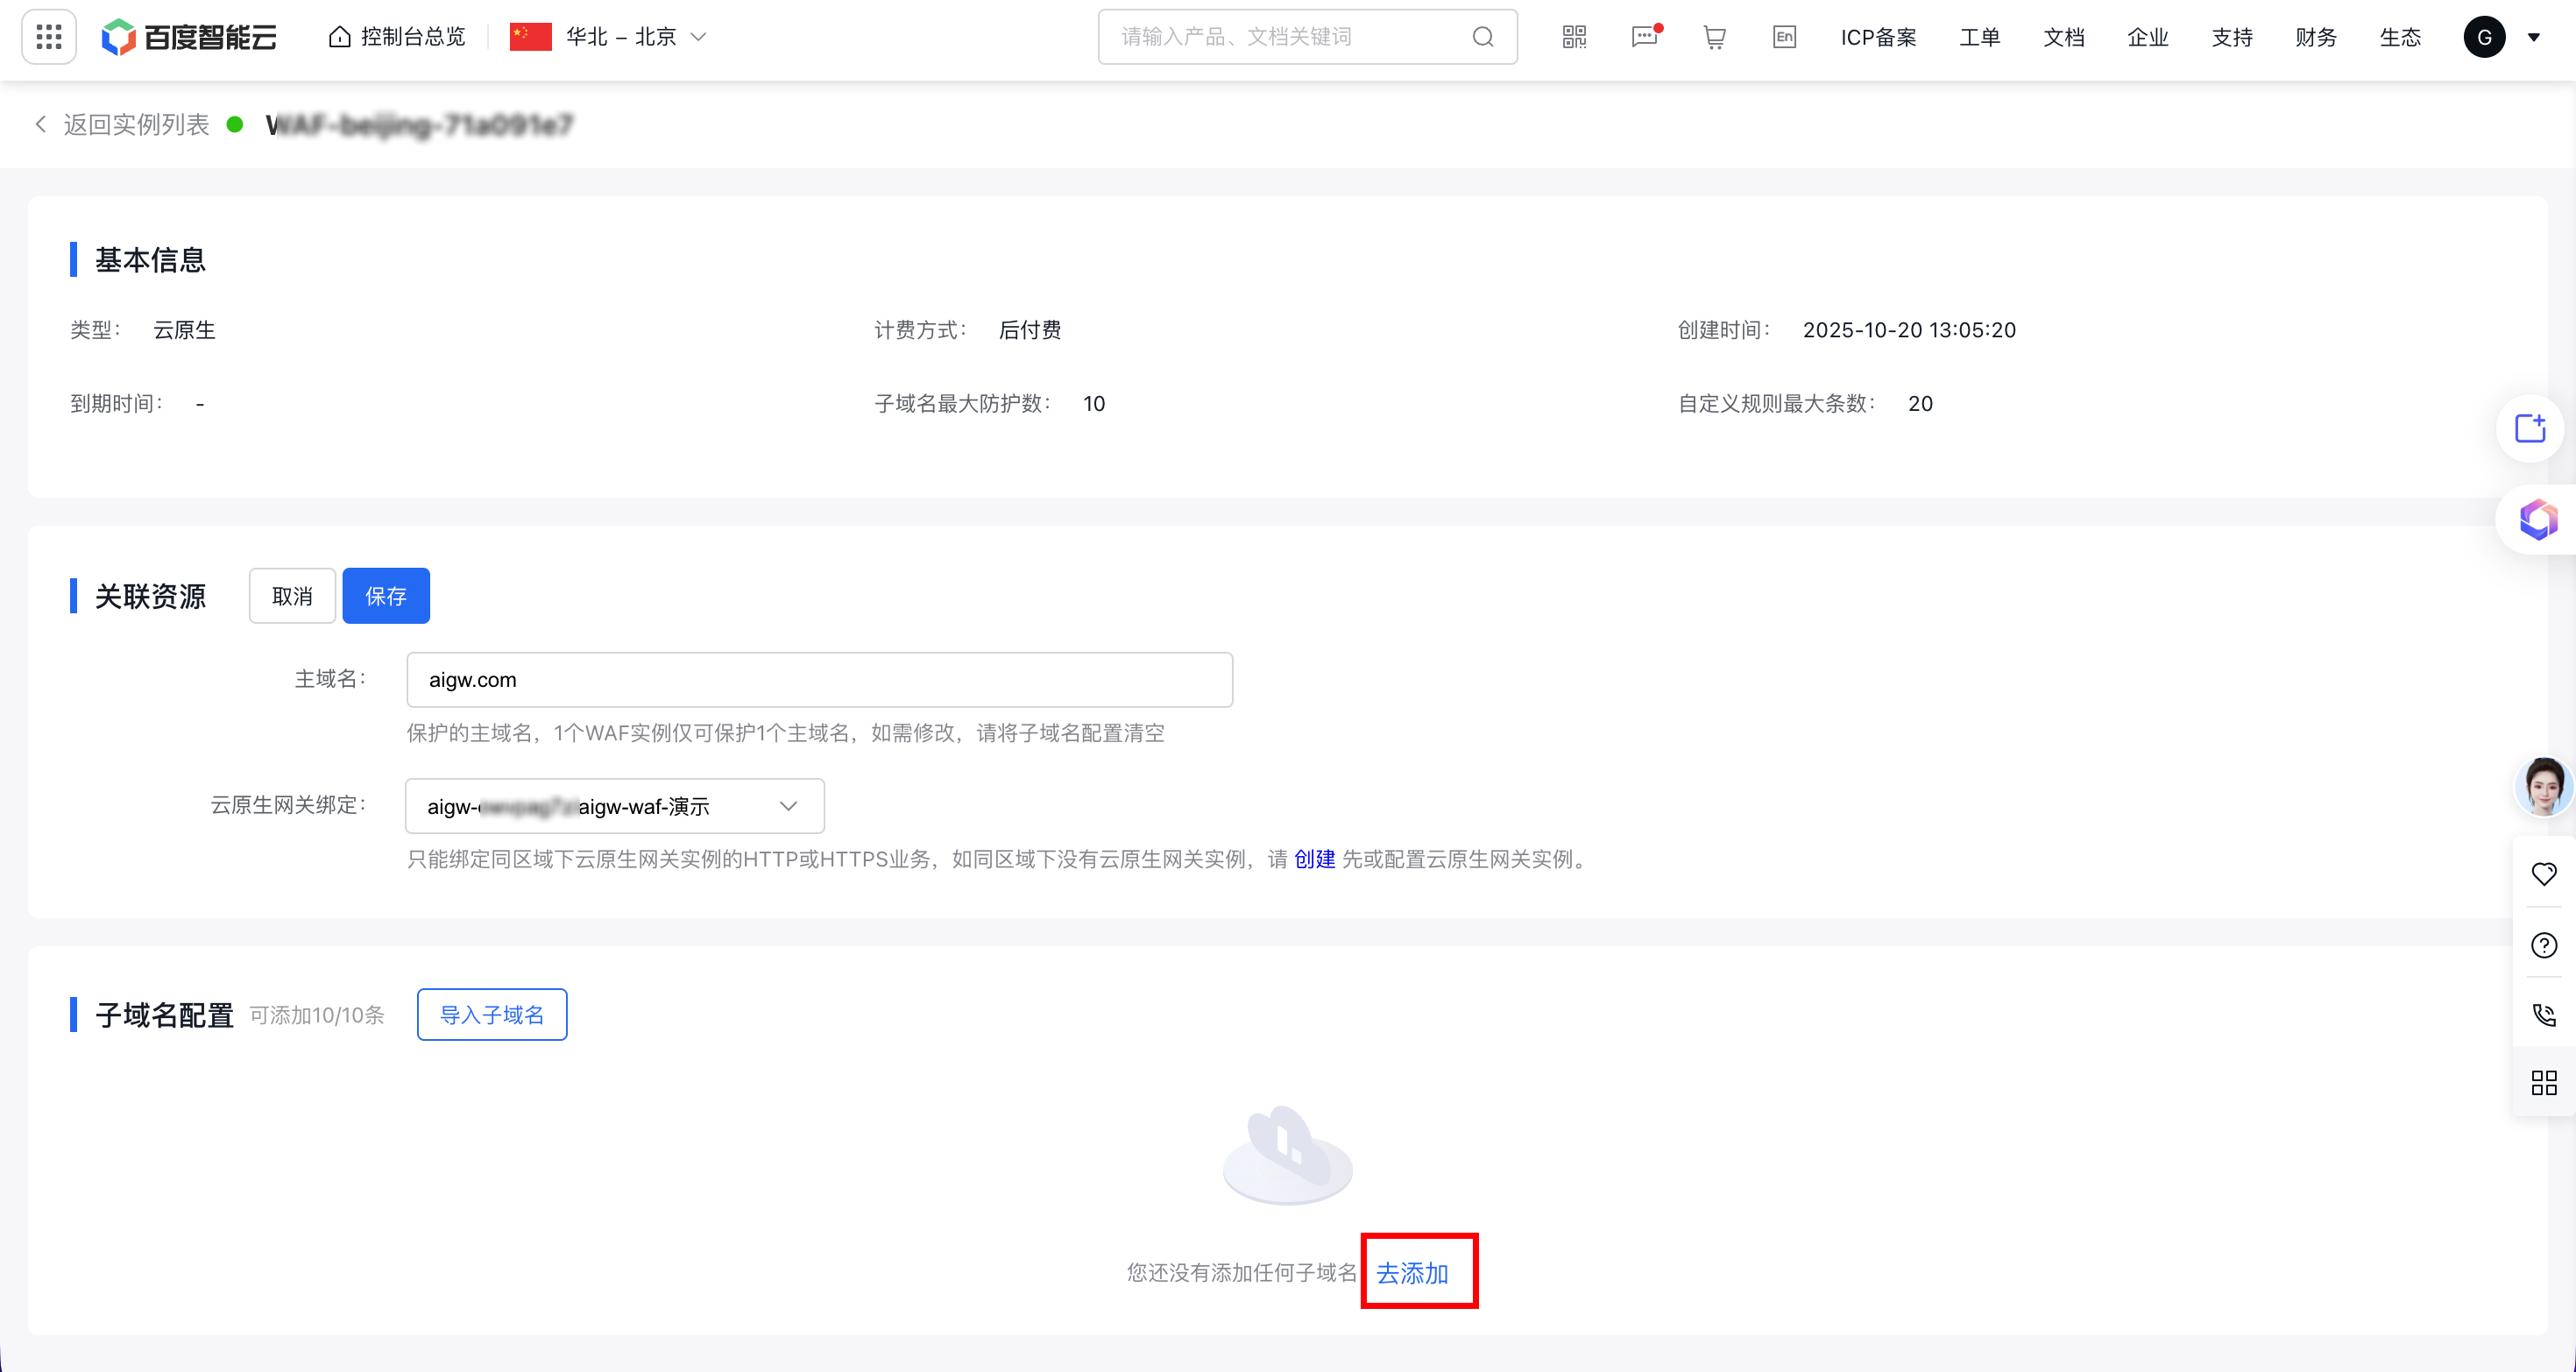Open the product grid menu icon
The width and height of the screenshot is (2576, 1372).
(x=48, y=37)
